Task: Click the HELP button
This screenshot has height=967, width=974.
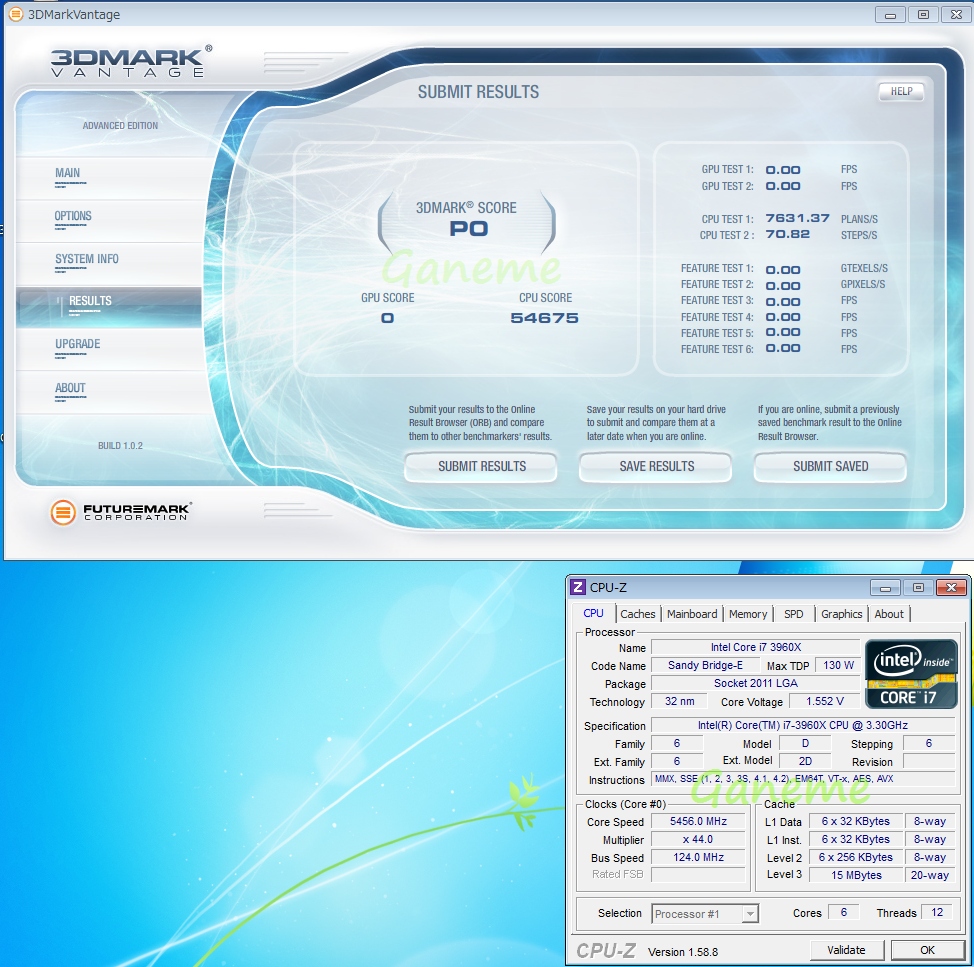Action: coord(901,92)
